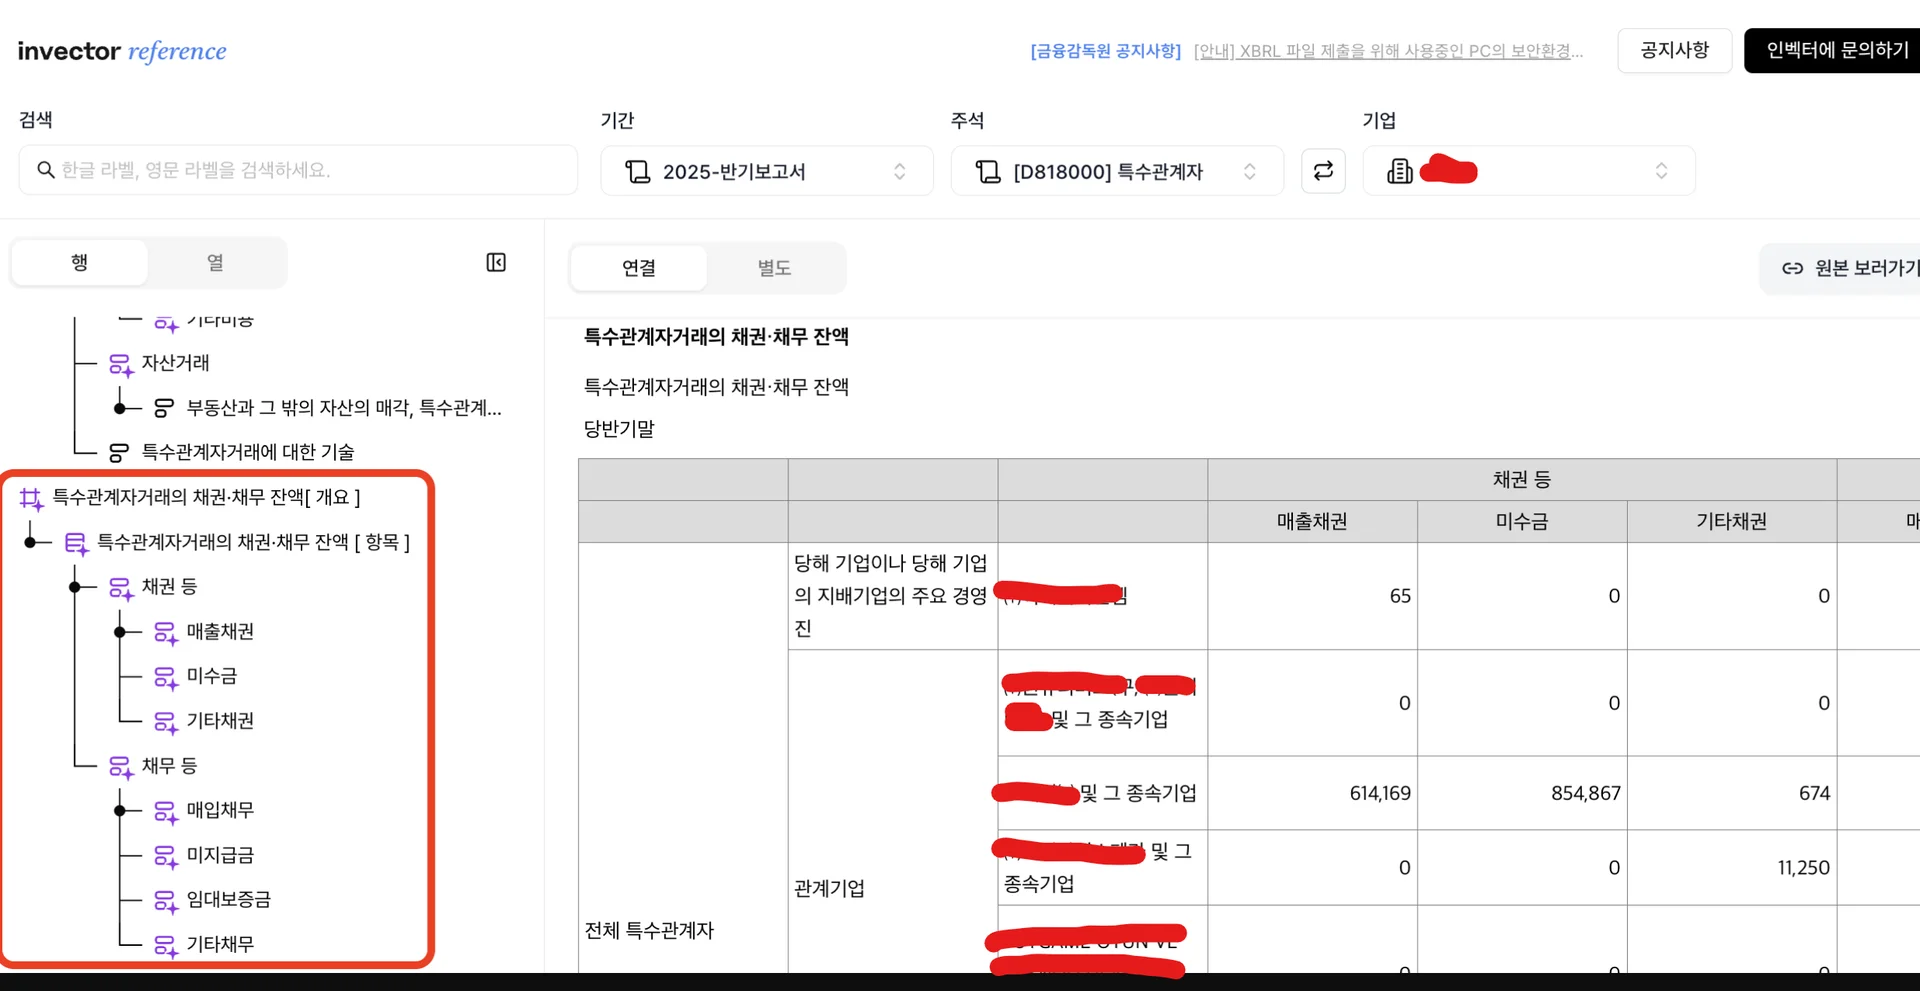Click the tag icon beside [D818000] 특수관계자
Screen dimensions: 1920x991
click(x=987, y=171)
